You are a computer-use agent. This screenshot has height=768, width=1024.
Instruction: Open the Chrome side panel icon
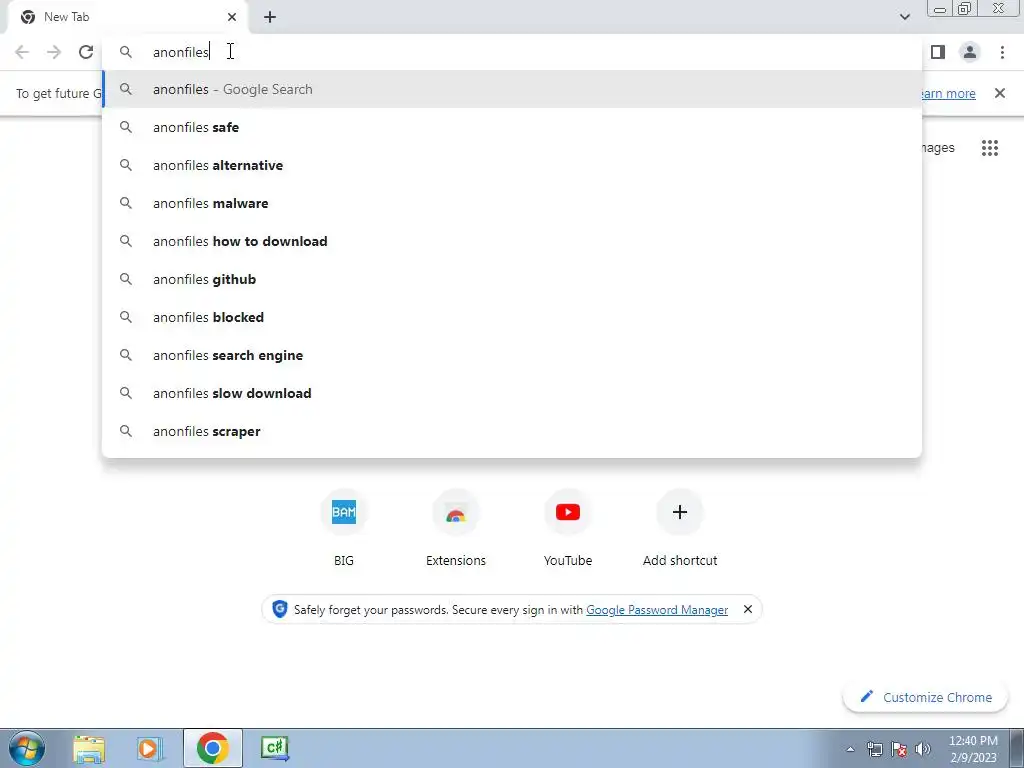[x=938, y=52]
